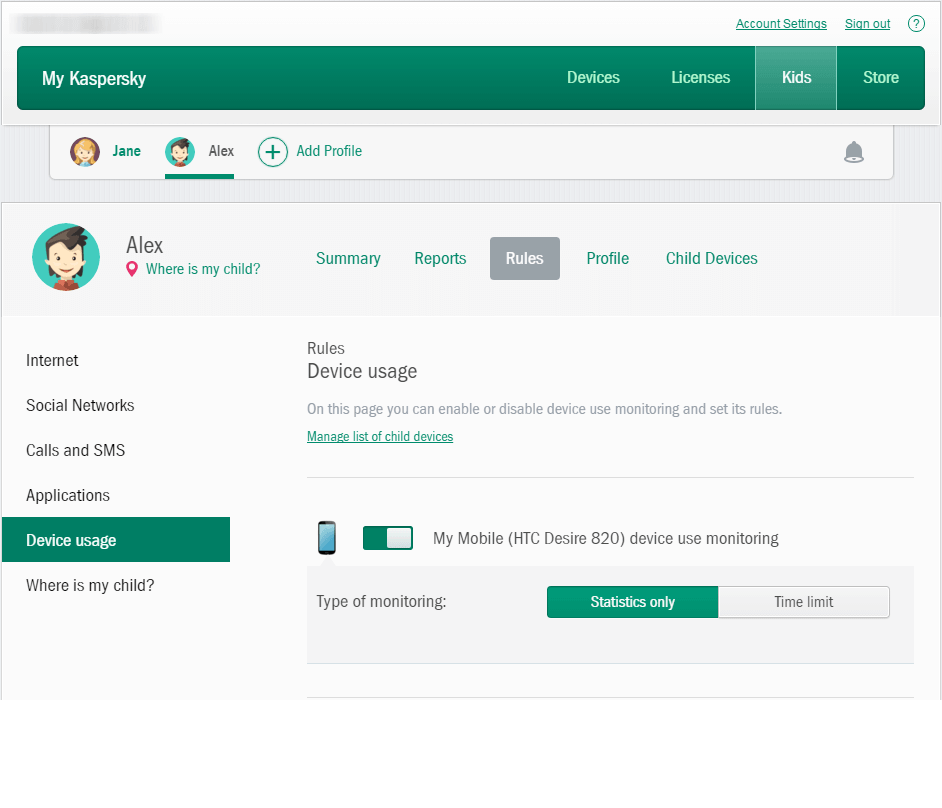Screen dimensions: 942x808
Task: Select Alex's profile avatar
Action: point(180,151)
